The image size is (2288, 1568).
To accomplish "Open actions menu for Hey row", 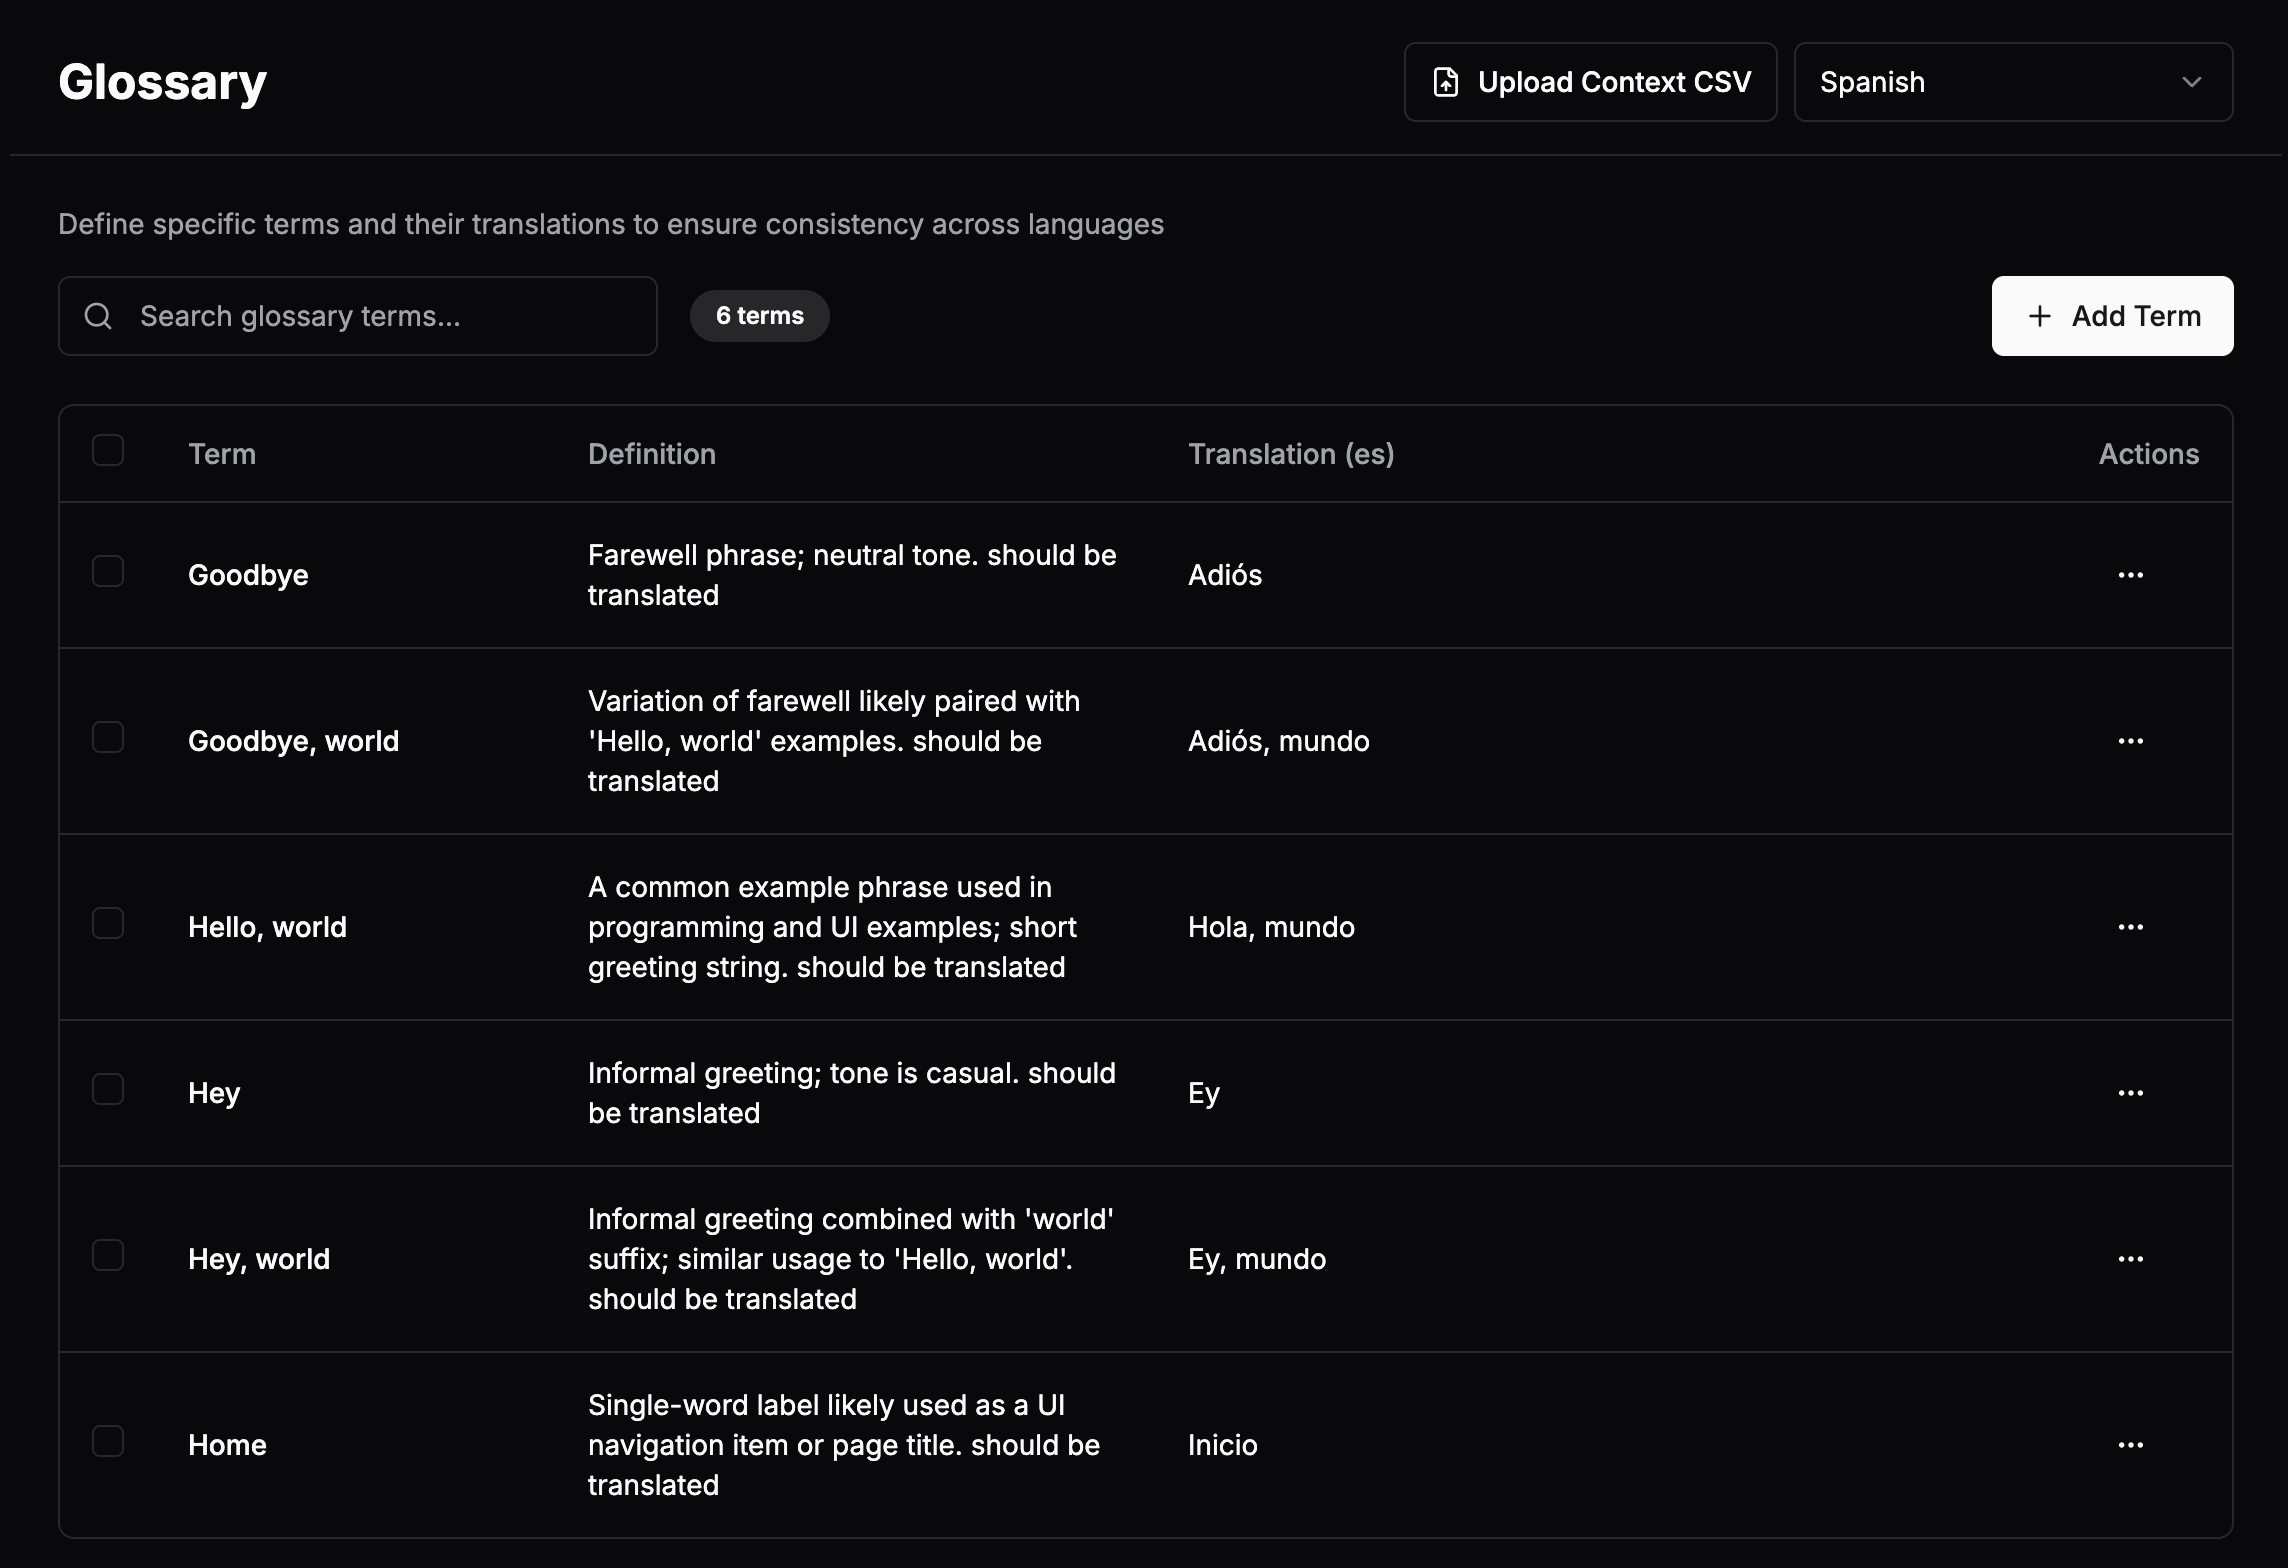I will tap(2130, 1093).
